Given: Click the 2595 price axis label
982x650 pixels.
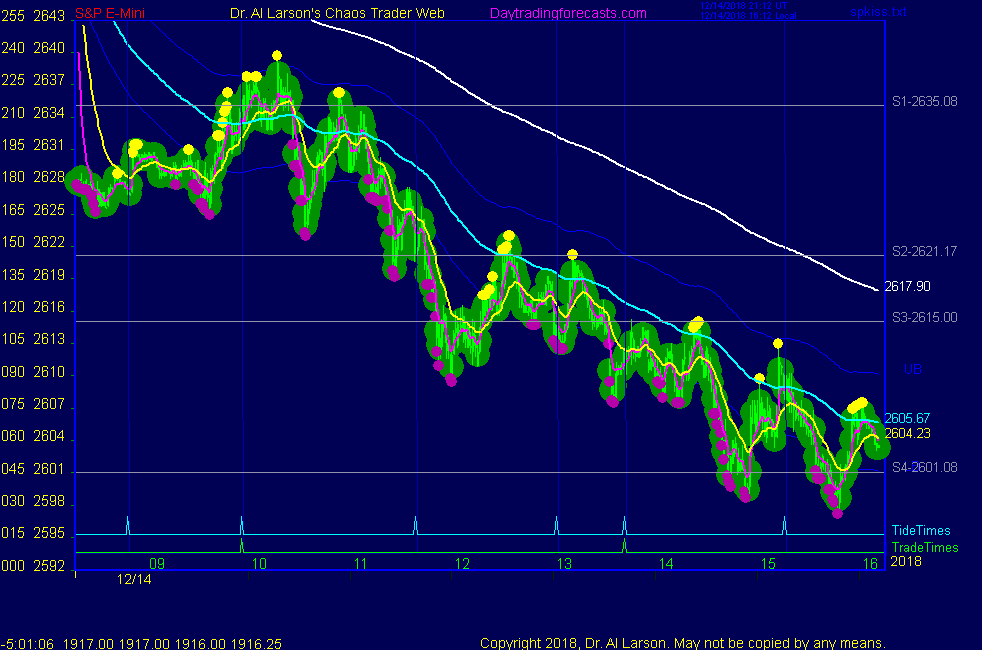Looking at the screenshot, I should (x=49, y=534).
